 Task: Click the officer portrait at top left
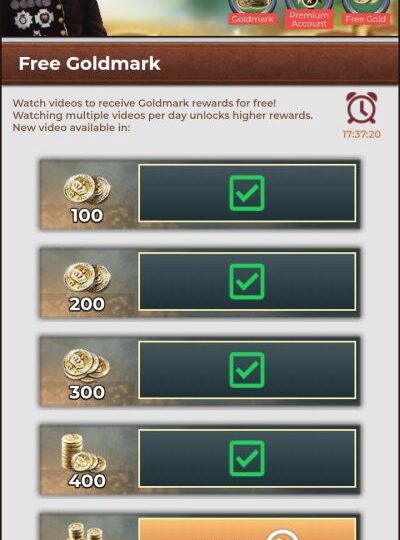tap(53, 18)
